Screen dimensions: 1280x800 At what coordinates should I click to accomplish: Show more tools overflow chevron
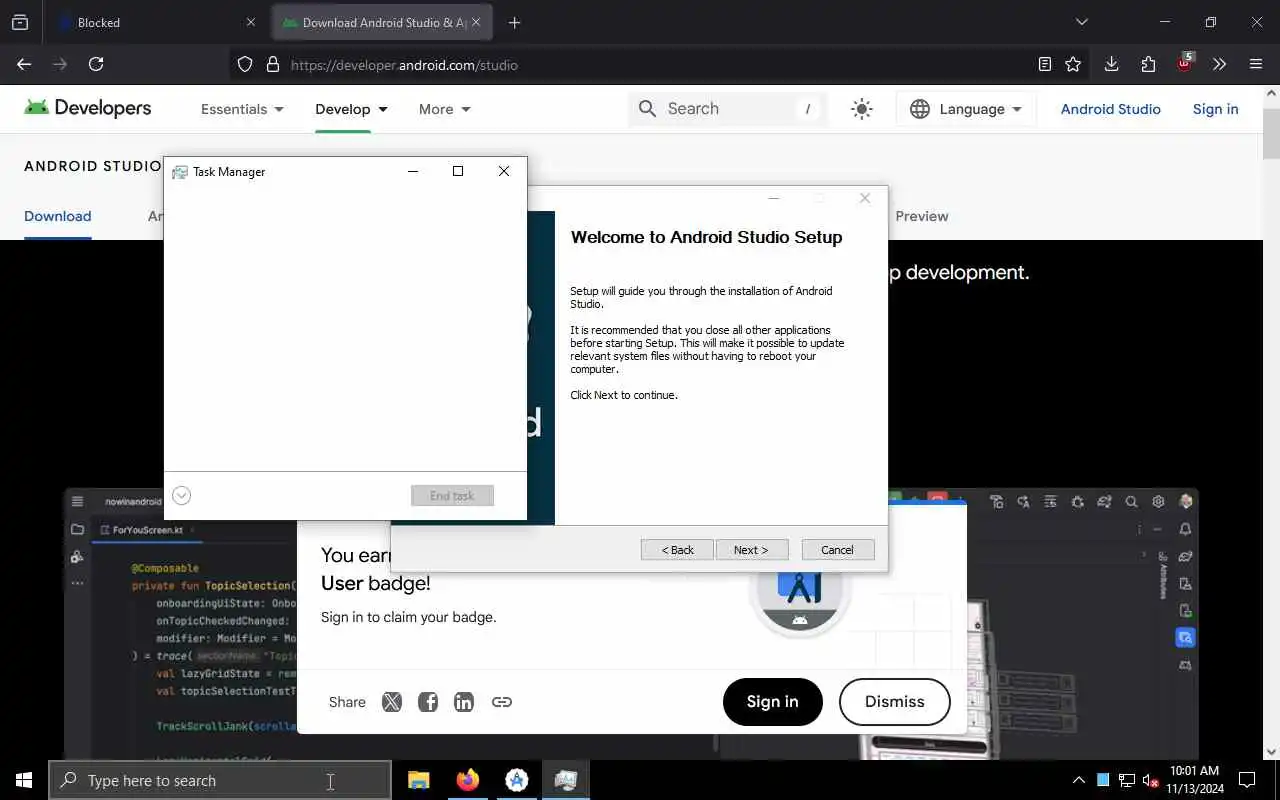pyautogui.click(x=1219, y=64)
